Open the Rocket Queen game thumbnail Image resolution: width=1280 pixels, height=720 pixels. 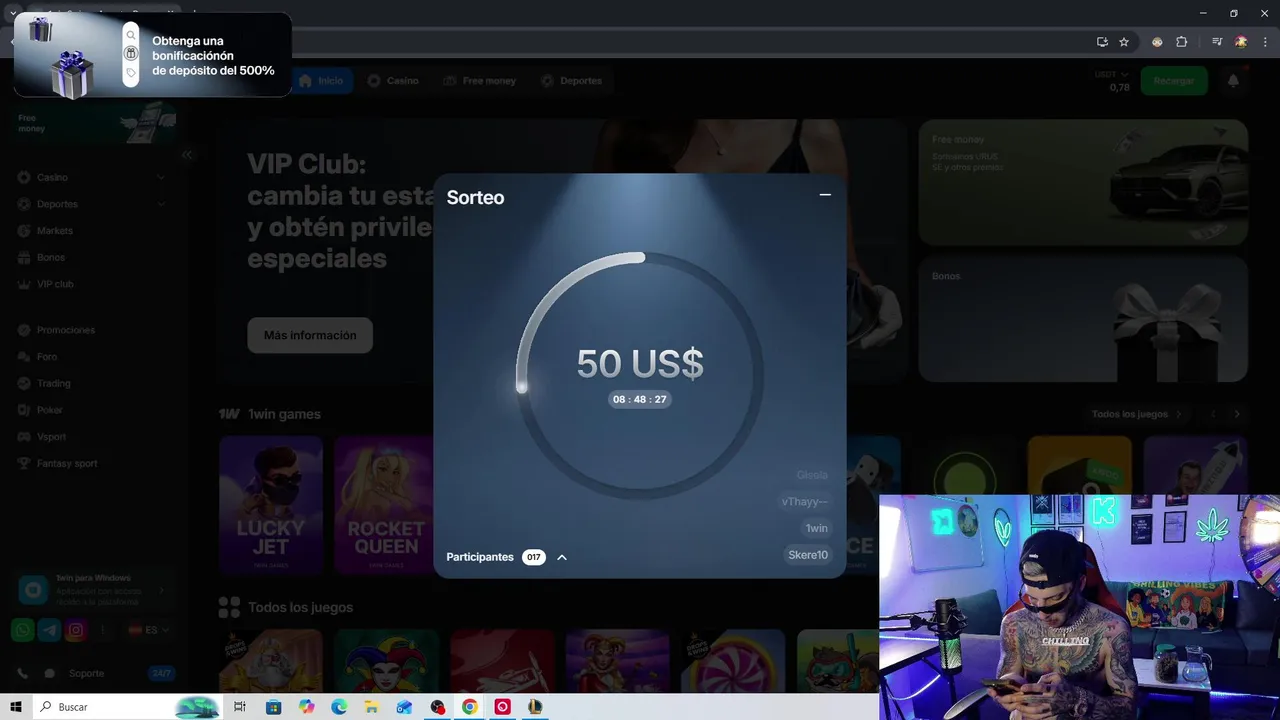pyautogui.click(x=384, y=504)
